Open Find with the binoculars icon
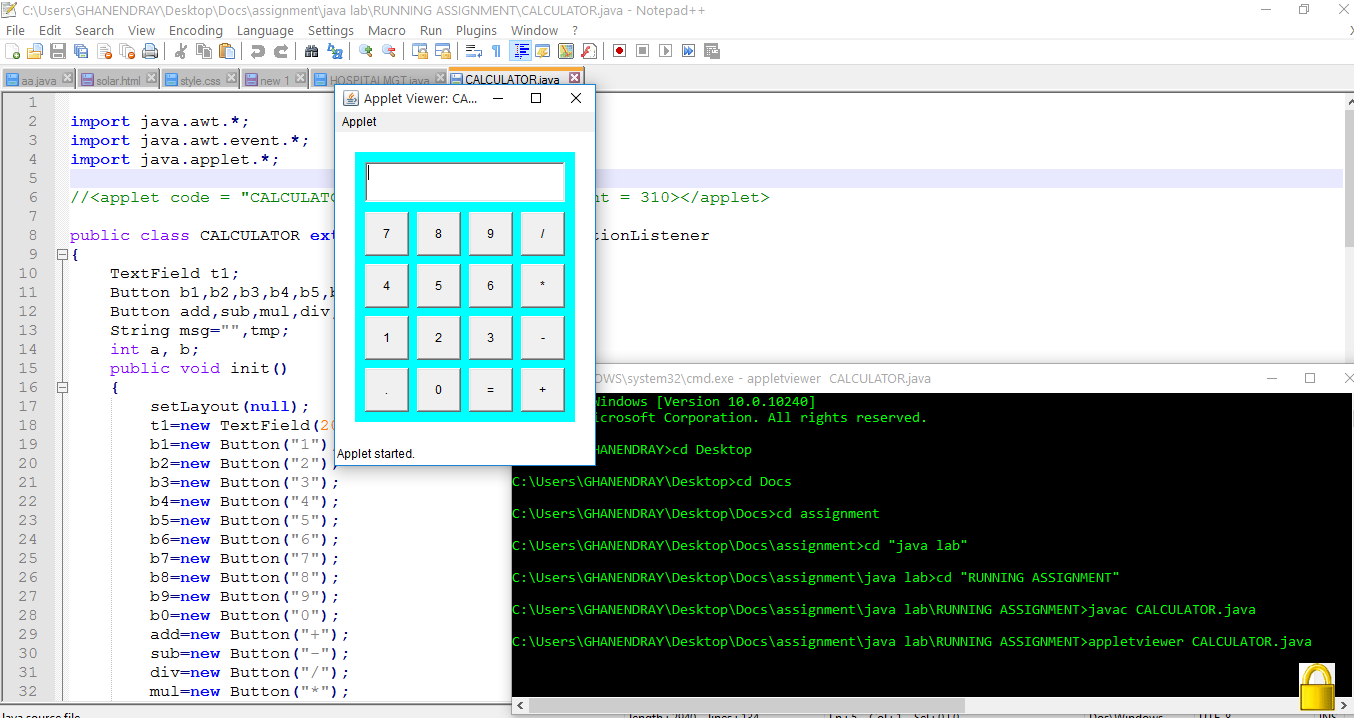 [312, 51]
